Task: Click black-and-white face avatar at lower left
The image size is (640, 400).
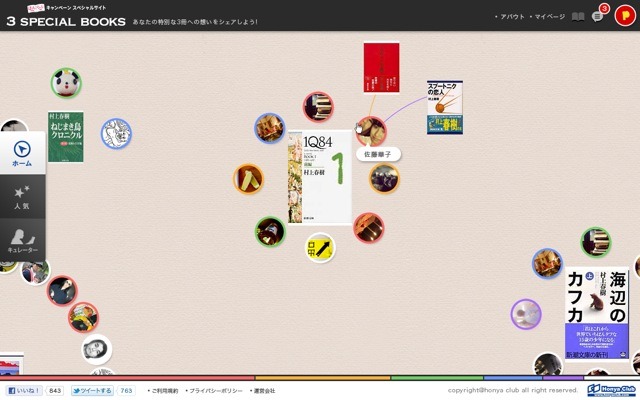Action: coord(96,349)
